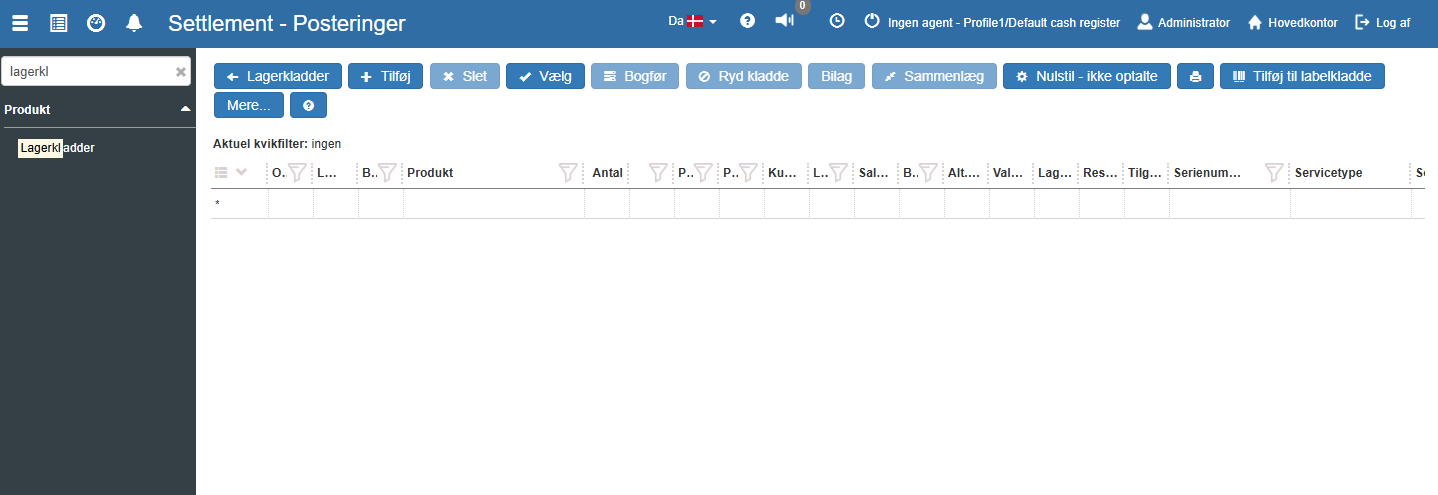Clear the sidebar search with the X
The image size is (1438, 495).
point(181,72)
